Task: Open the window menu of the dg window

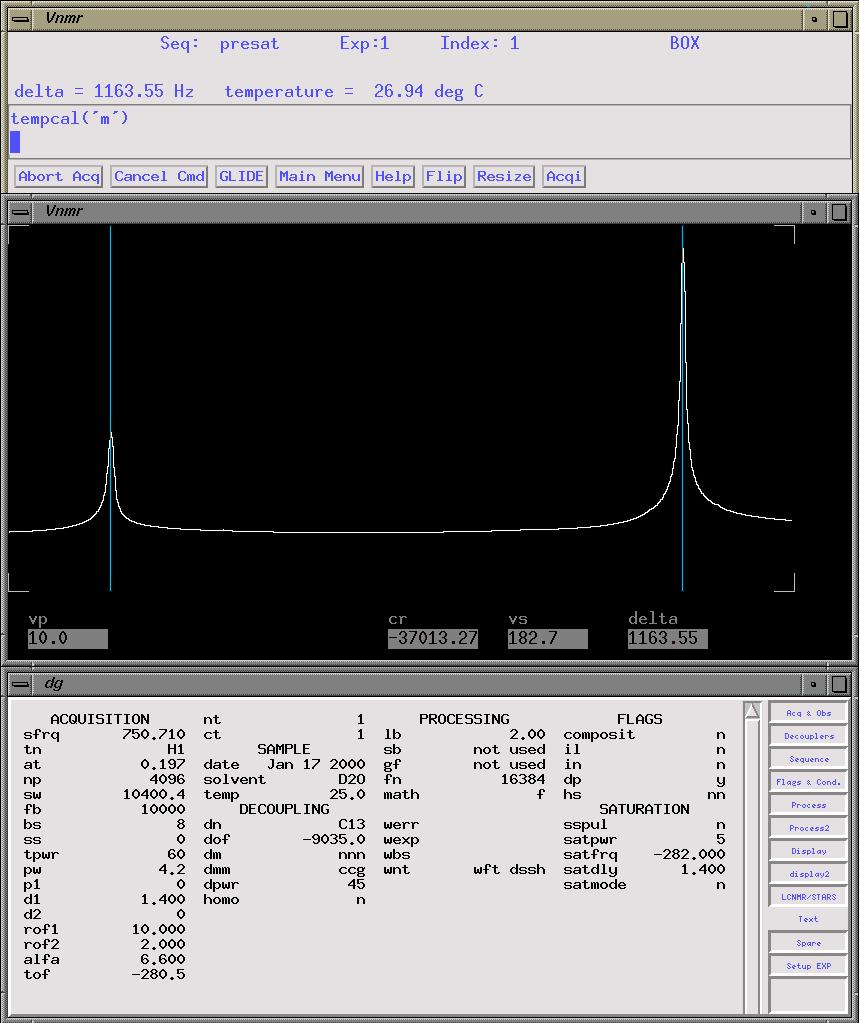Action: point(20,684)
